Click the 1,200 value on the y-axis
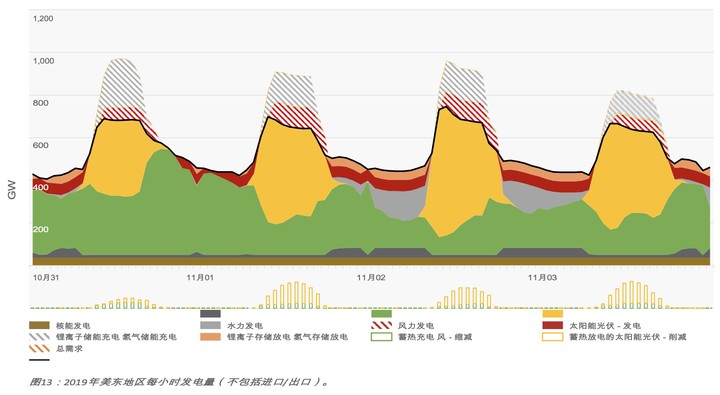The height and width of the screenshot is (395, 720). (43, 18)
